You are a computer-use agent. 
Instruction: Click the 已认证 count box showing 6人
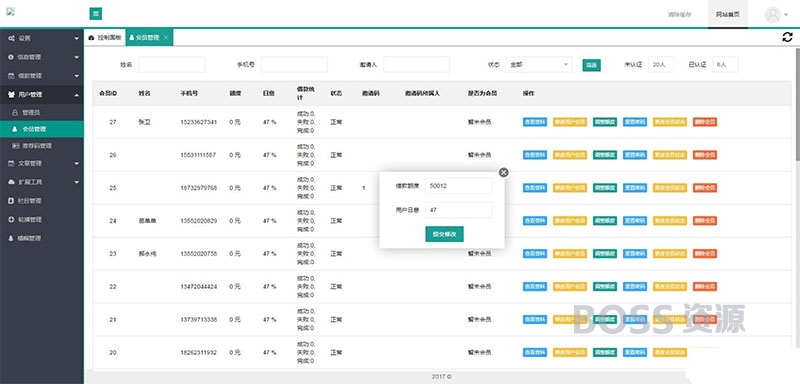coord(725,65)
